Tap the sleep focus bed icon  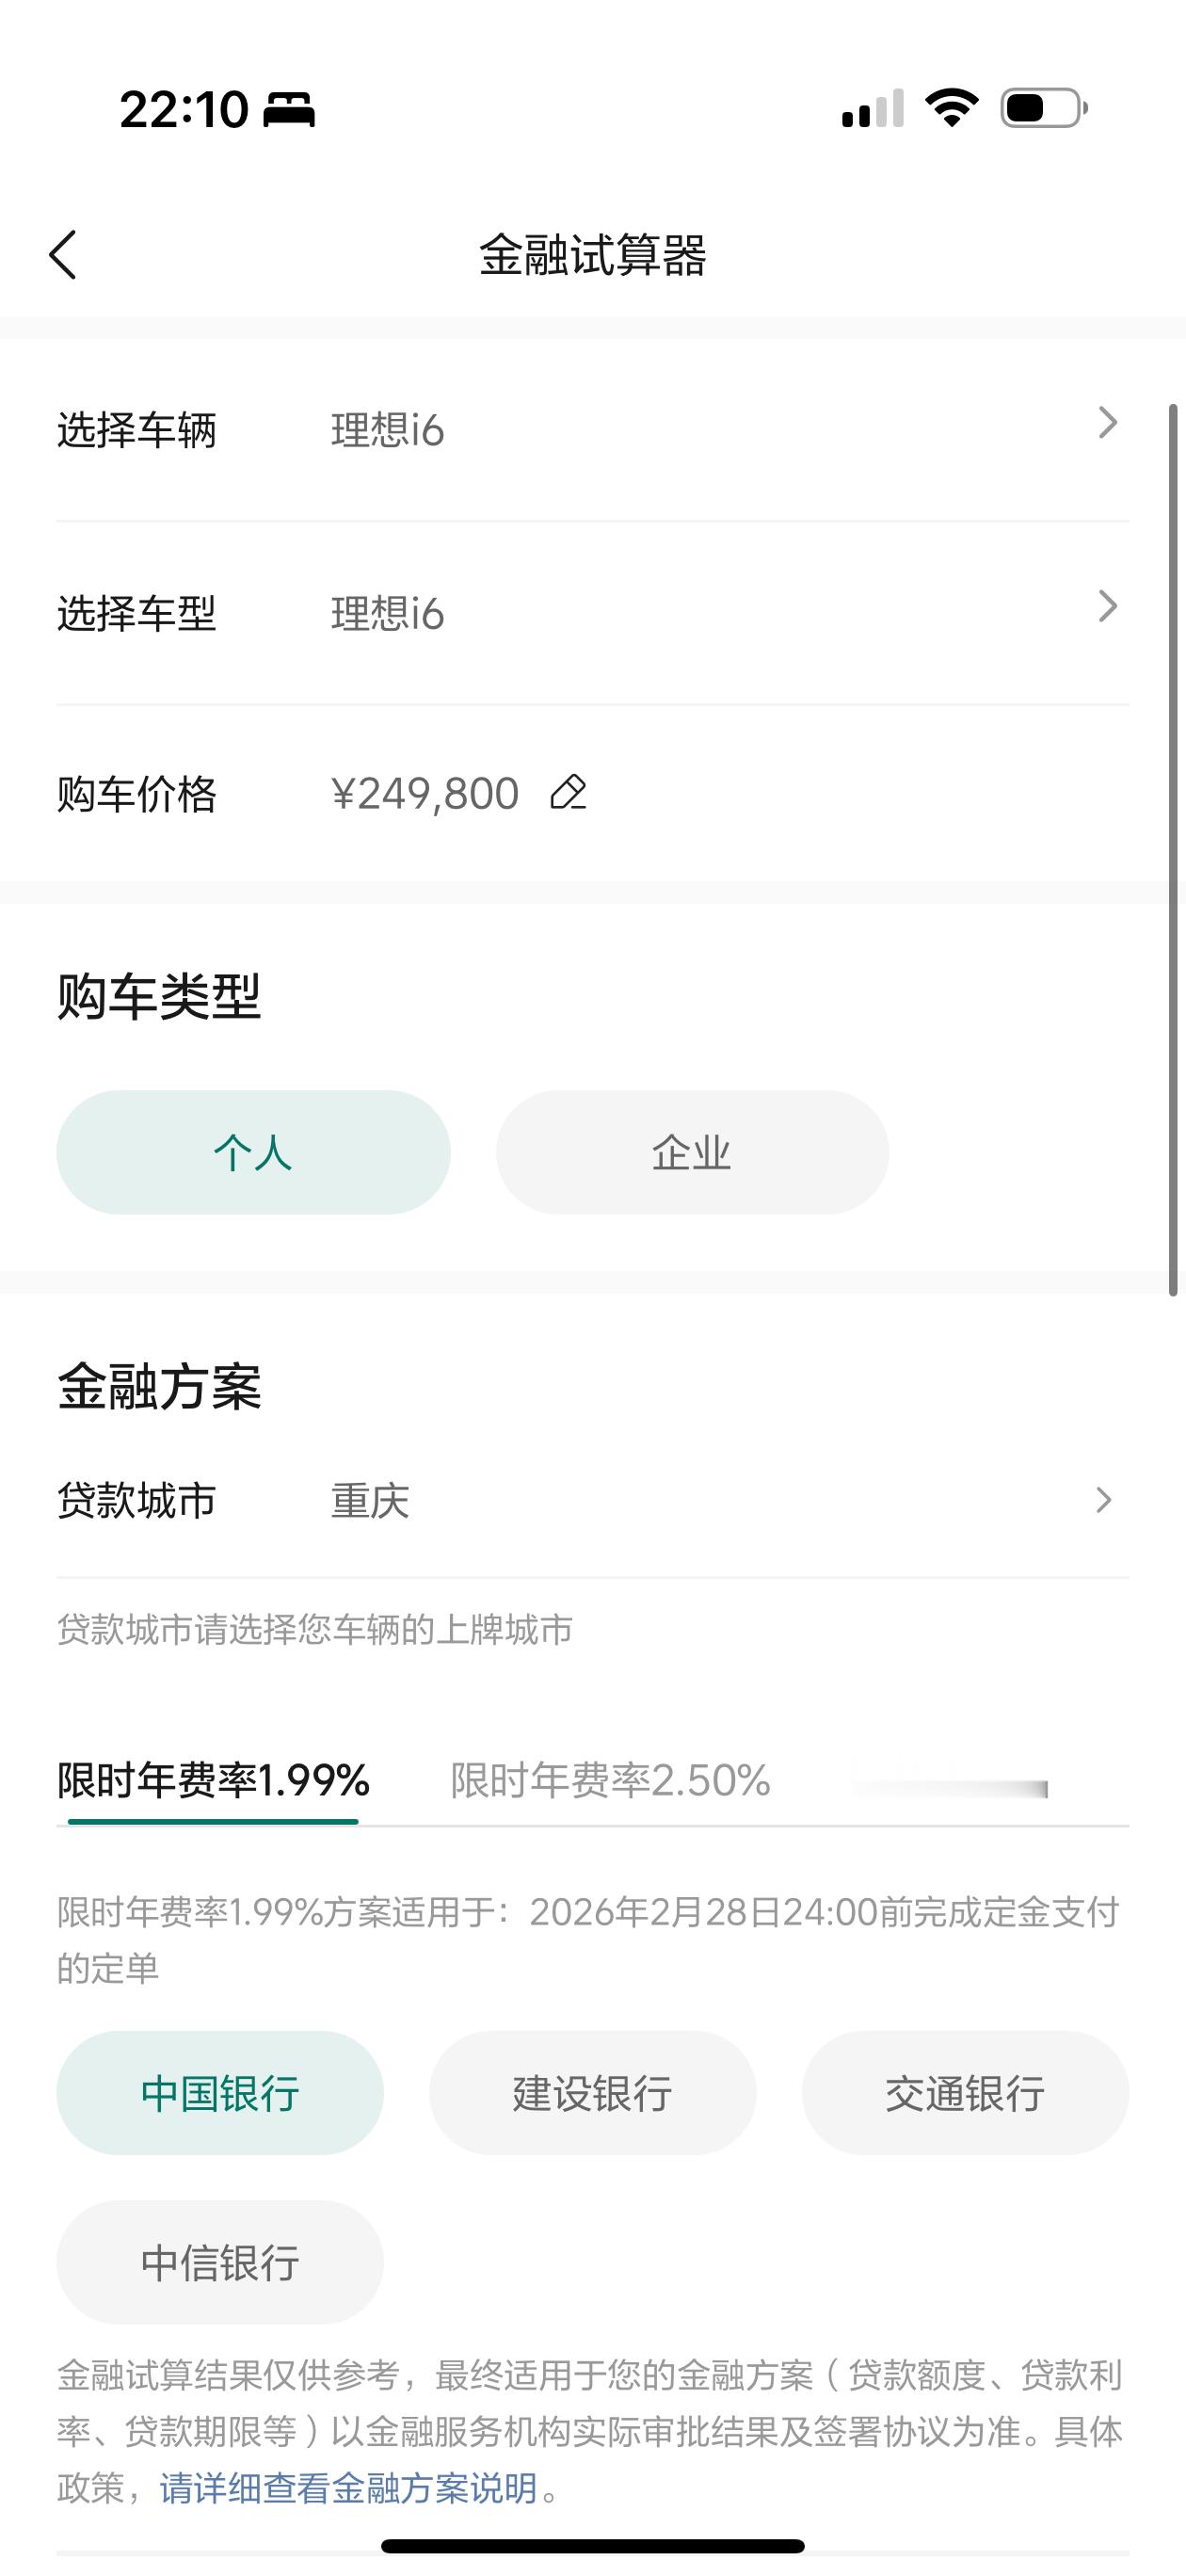[289, 109]
